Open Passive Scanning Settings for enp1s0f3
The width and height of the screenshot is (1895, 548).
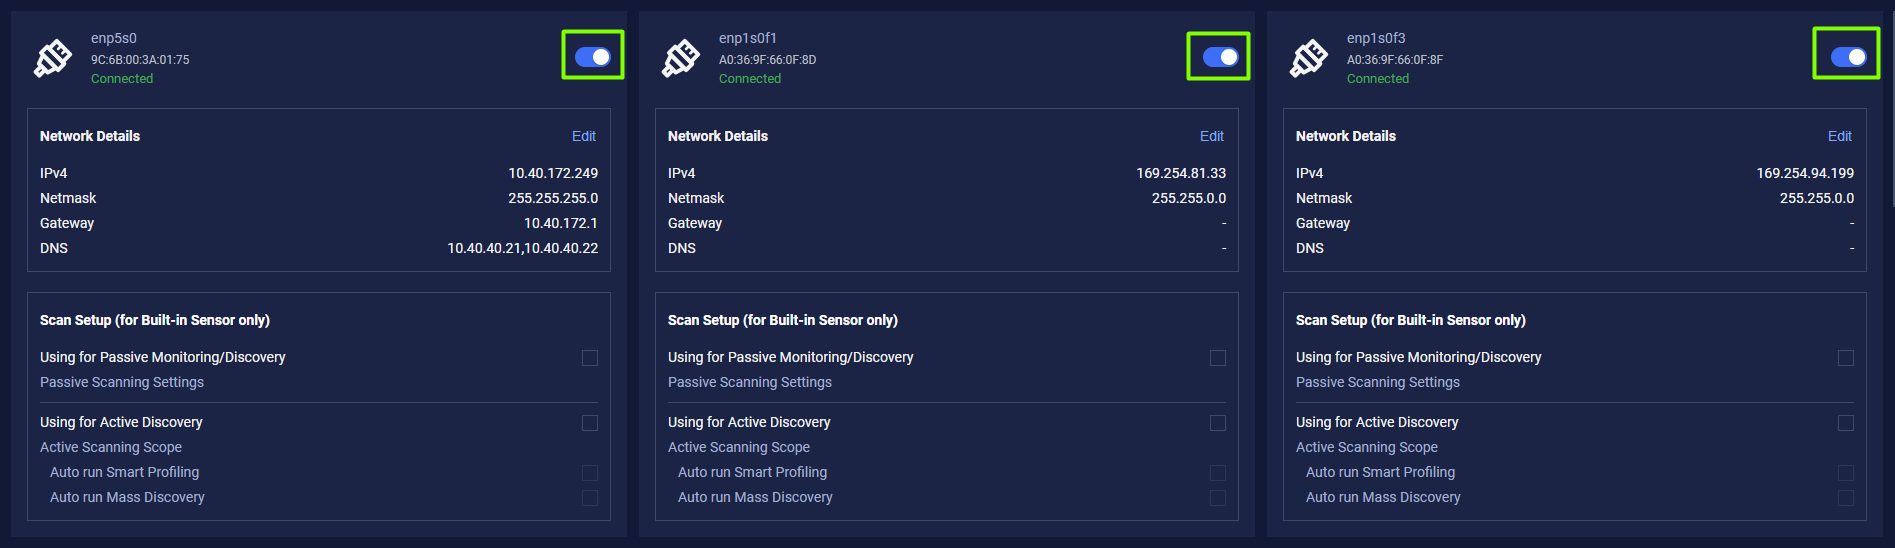pyautogui.click(x=1378, y=382)
